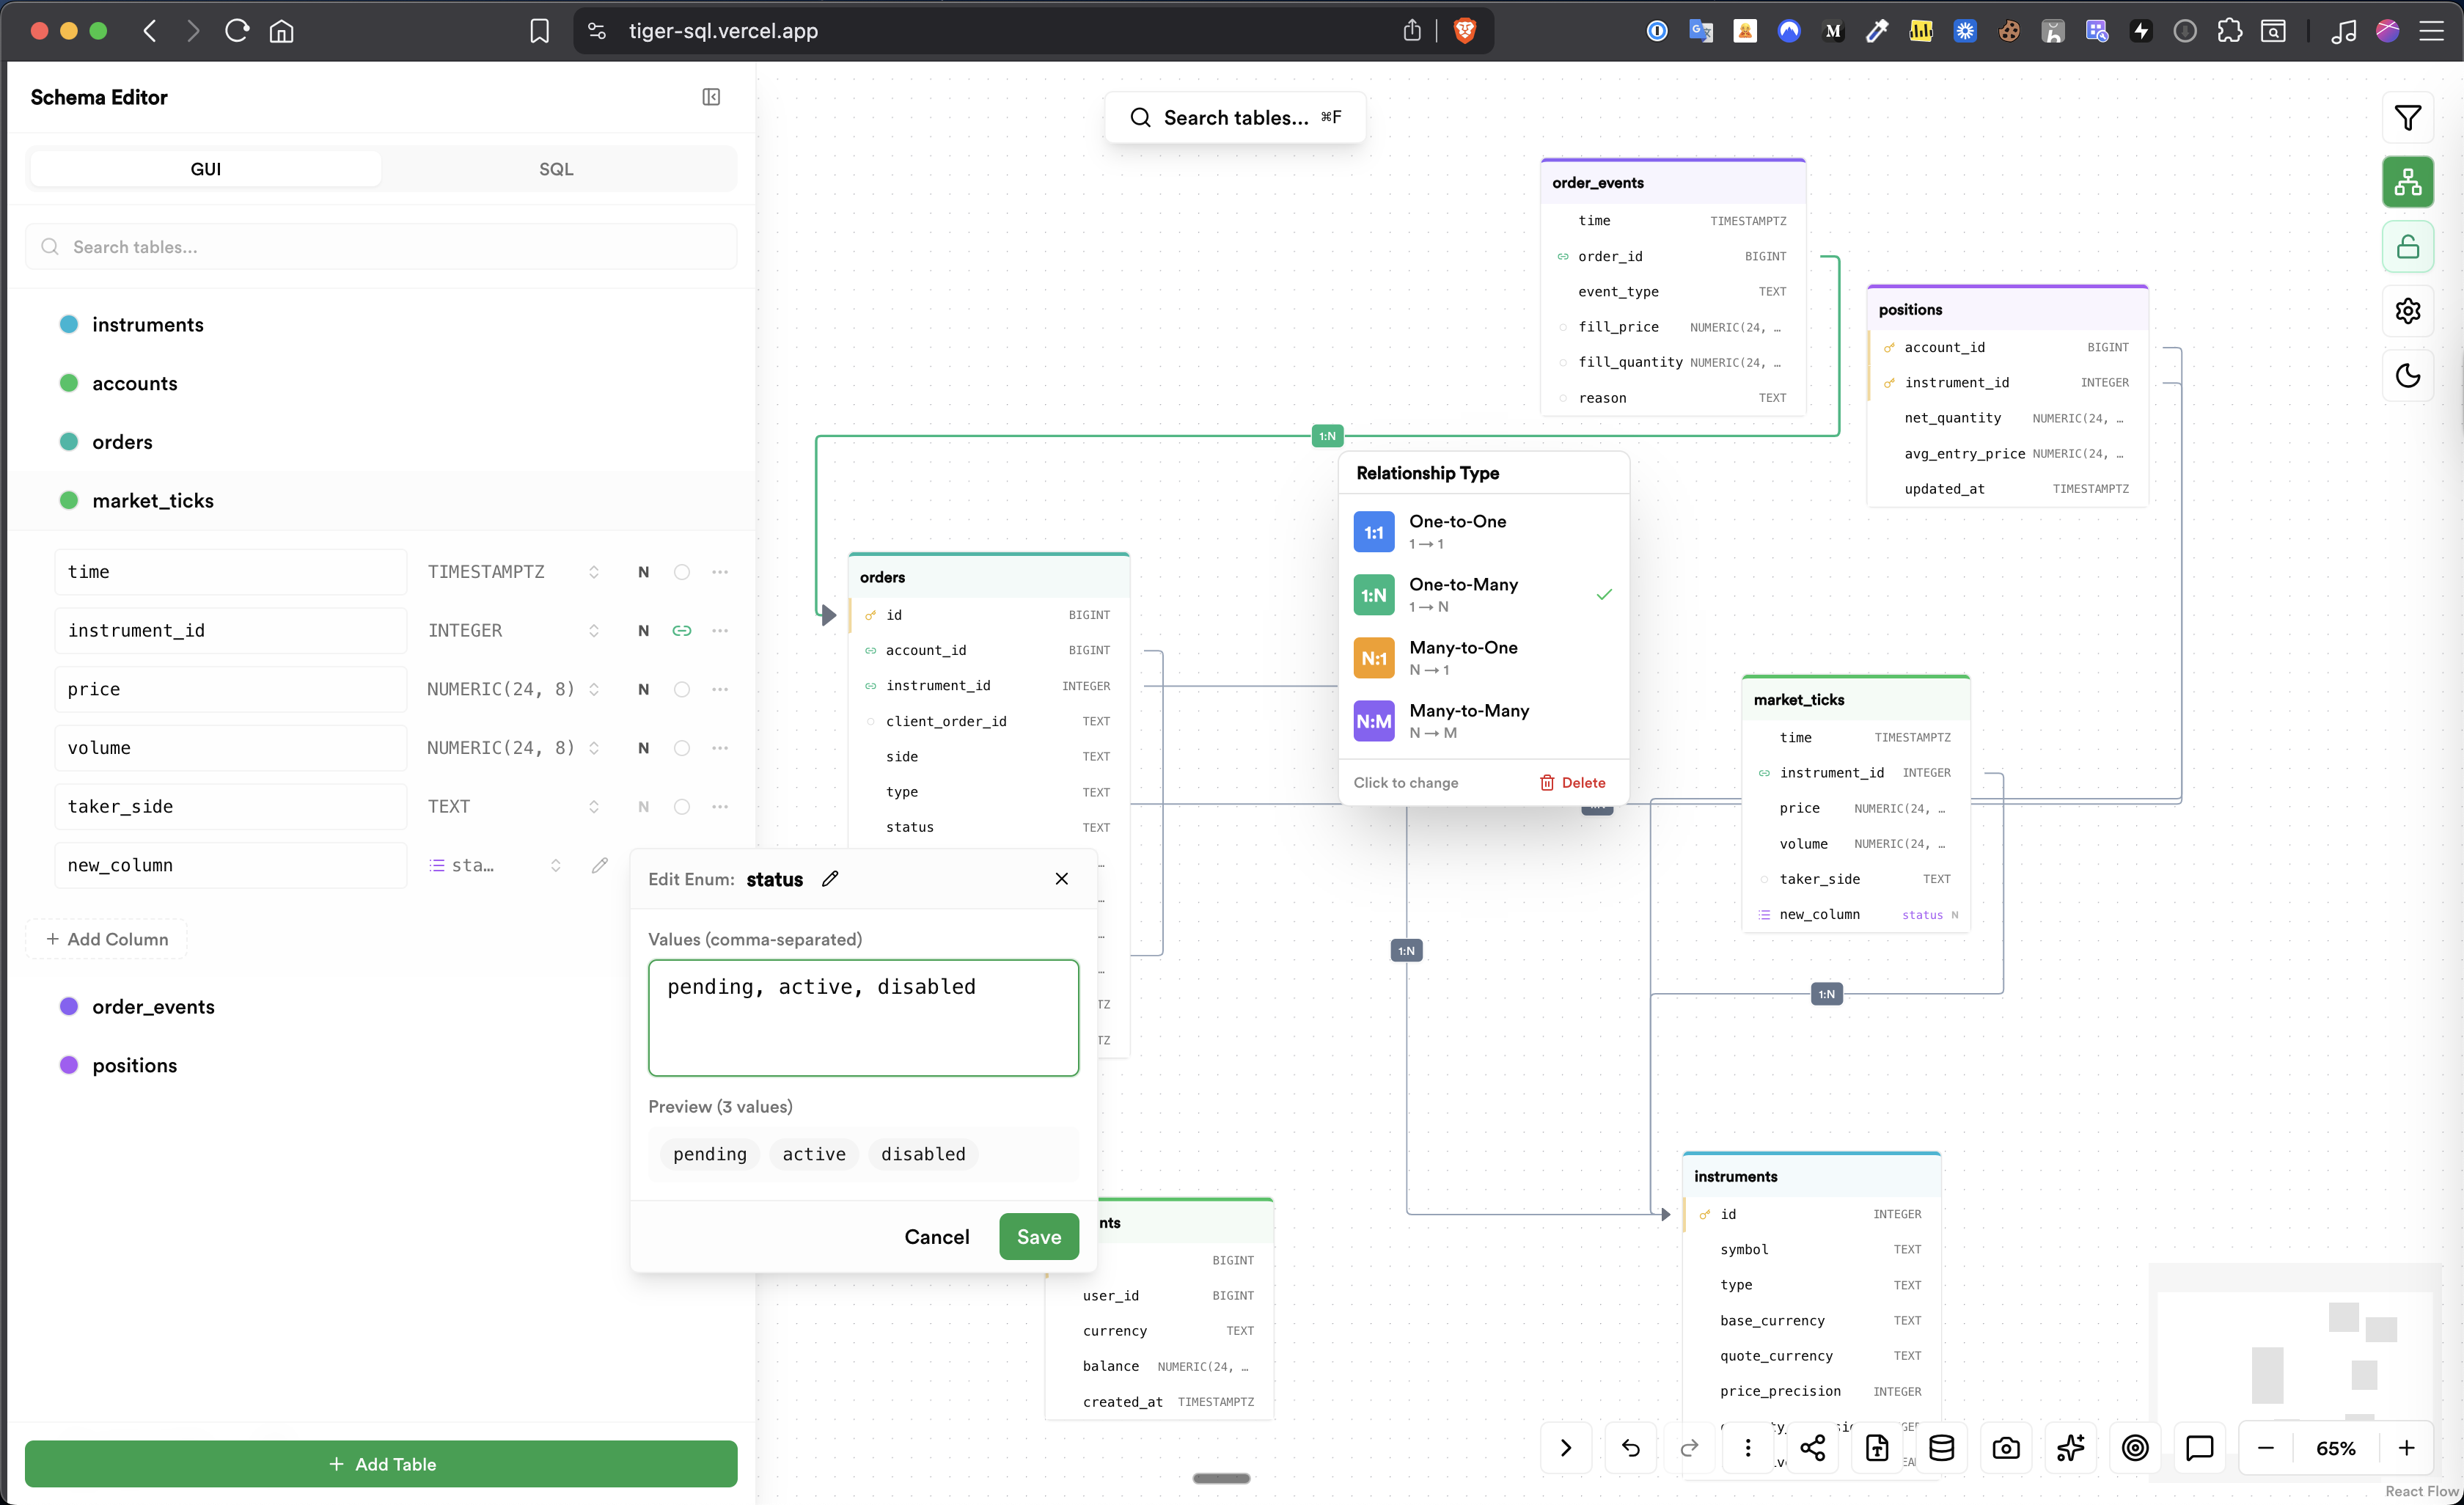Screen dimensions: 2464x1505
Task: Click the enum values text area
Action: pos(863,1017)
